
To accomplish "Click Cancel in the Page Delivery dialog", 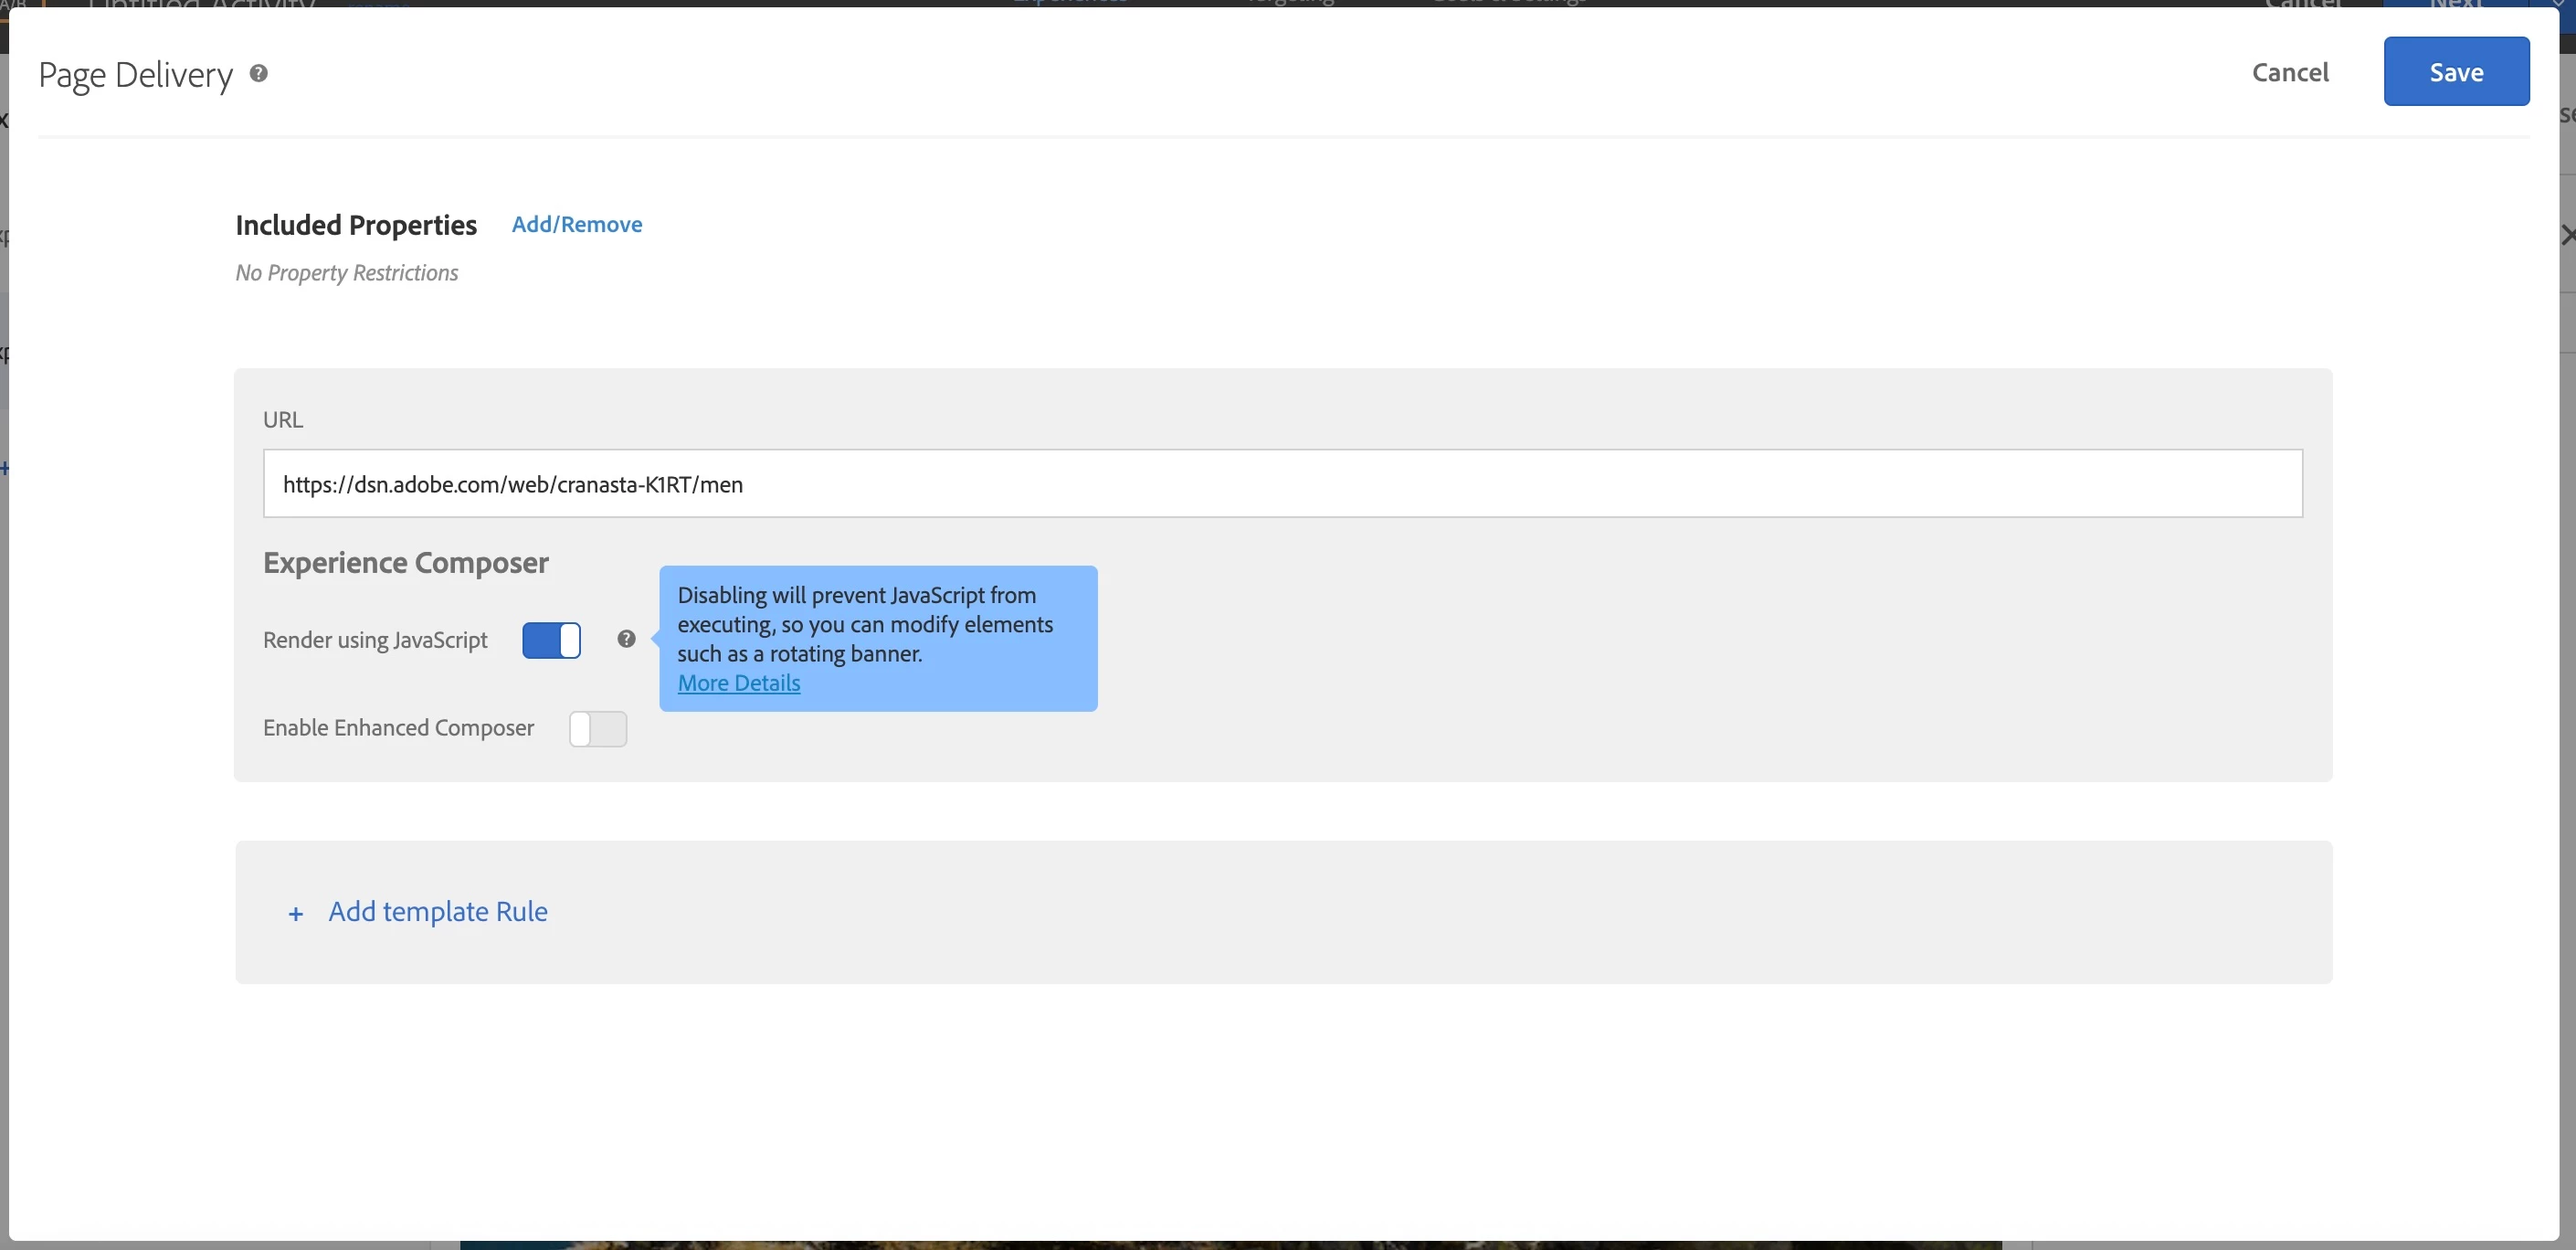I will [x=2289, y=72].
